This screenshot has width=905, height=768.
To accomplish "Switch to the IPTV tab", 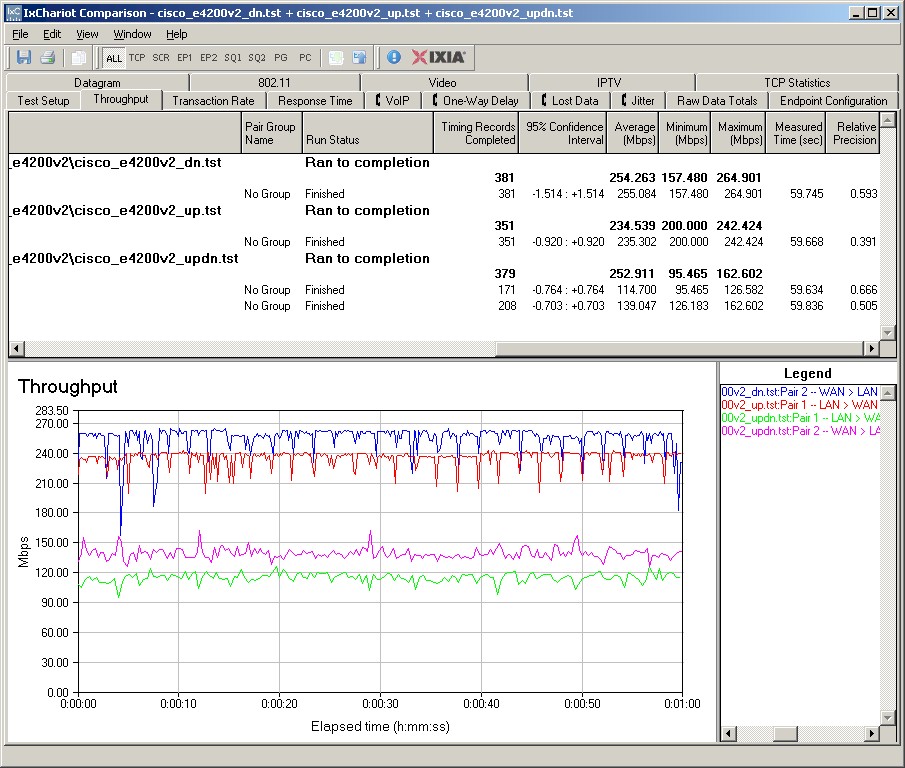I will tap(609, 83).
